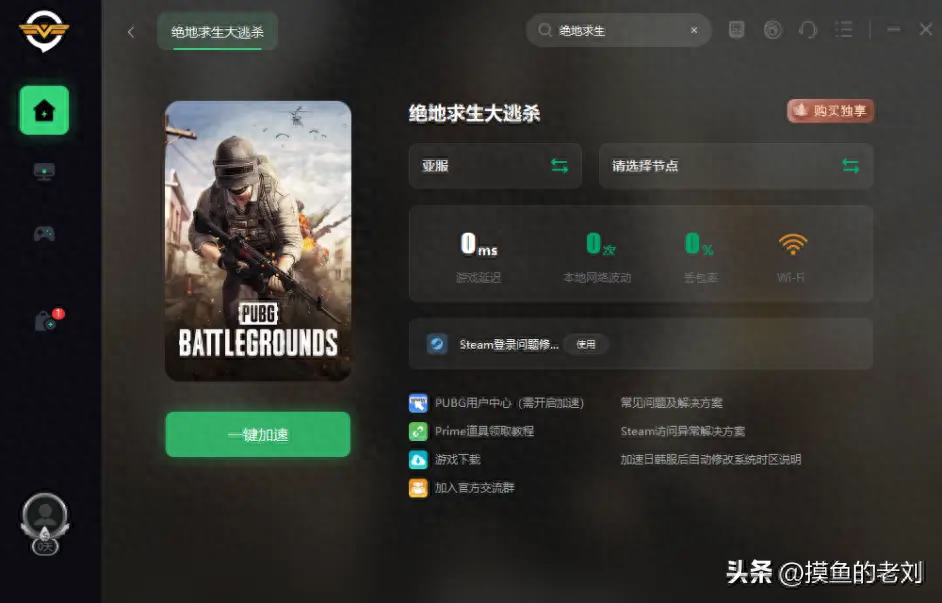This screenshot has height=603, width=942.
Task: Click the green Prime道具 link icon
Action: click(418, 431)
